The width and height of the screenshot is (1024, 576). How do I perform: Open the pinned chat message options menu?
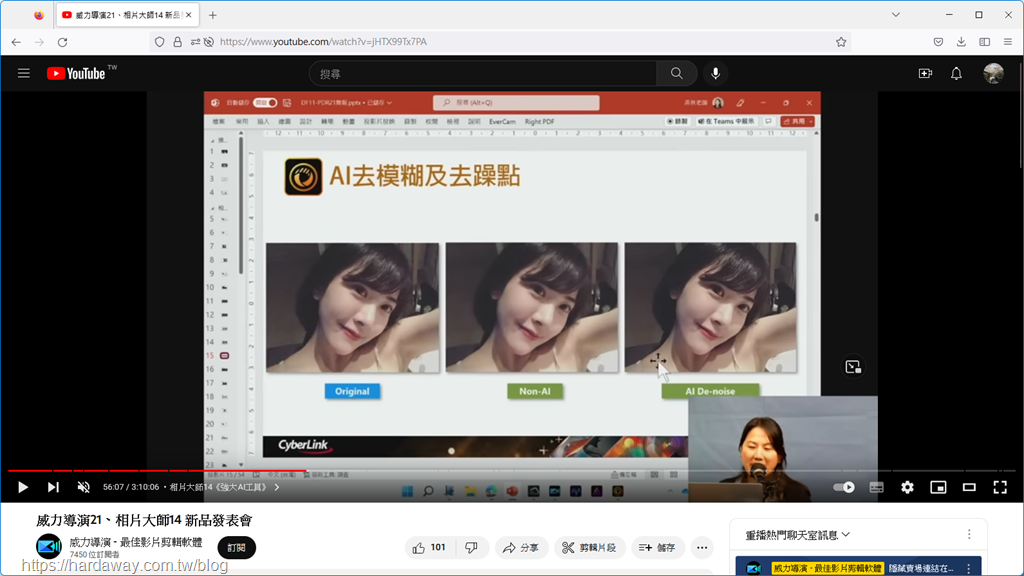click(969, 568)
